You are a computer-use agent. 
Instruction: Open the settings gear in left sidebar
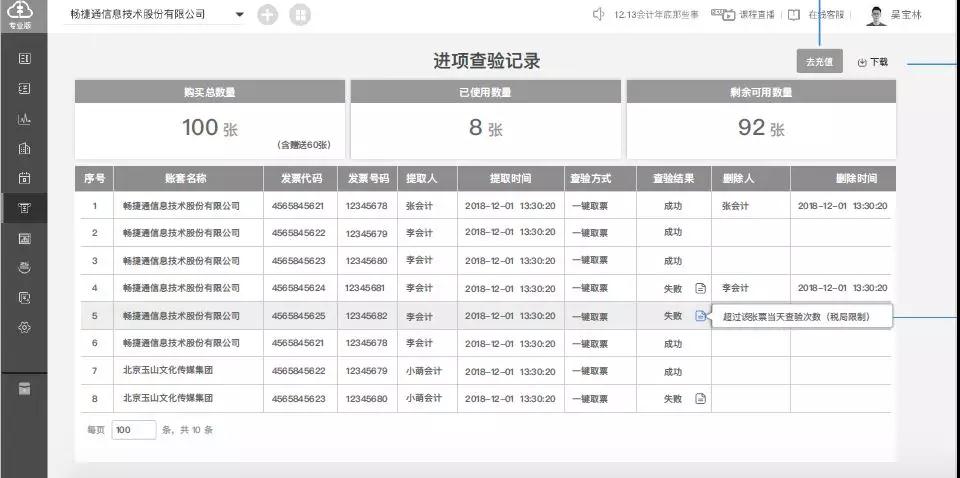[25, 327]
